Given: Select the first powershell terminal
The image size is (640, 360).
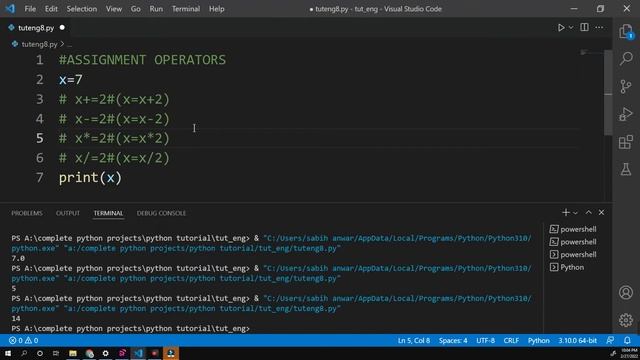Looking at the screenshot, I should tap(573, 229).
